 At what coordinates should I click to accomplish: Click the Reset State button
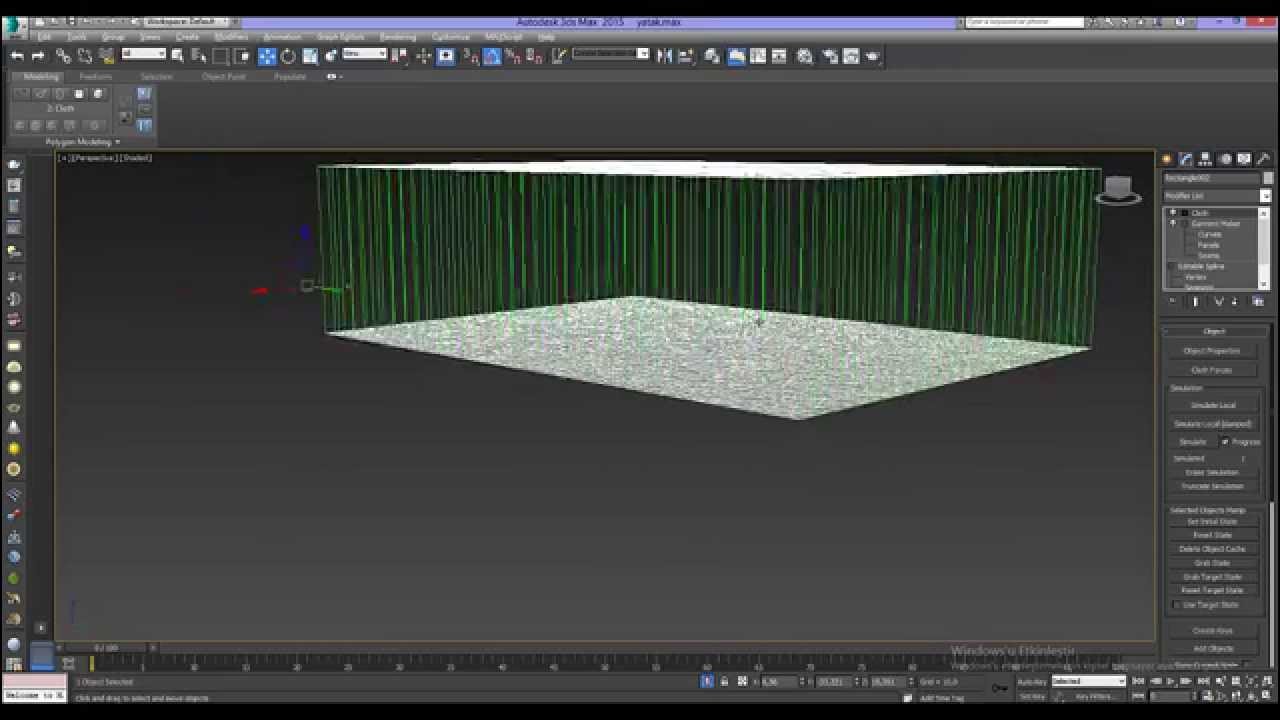click(1212, 535)
